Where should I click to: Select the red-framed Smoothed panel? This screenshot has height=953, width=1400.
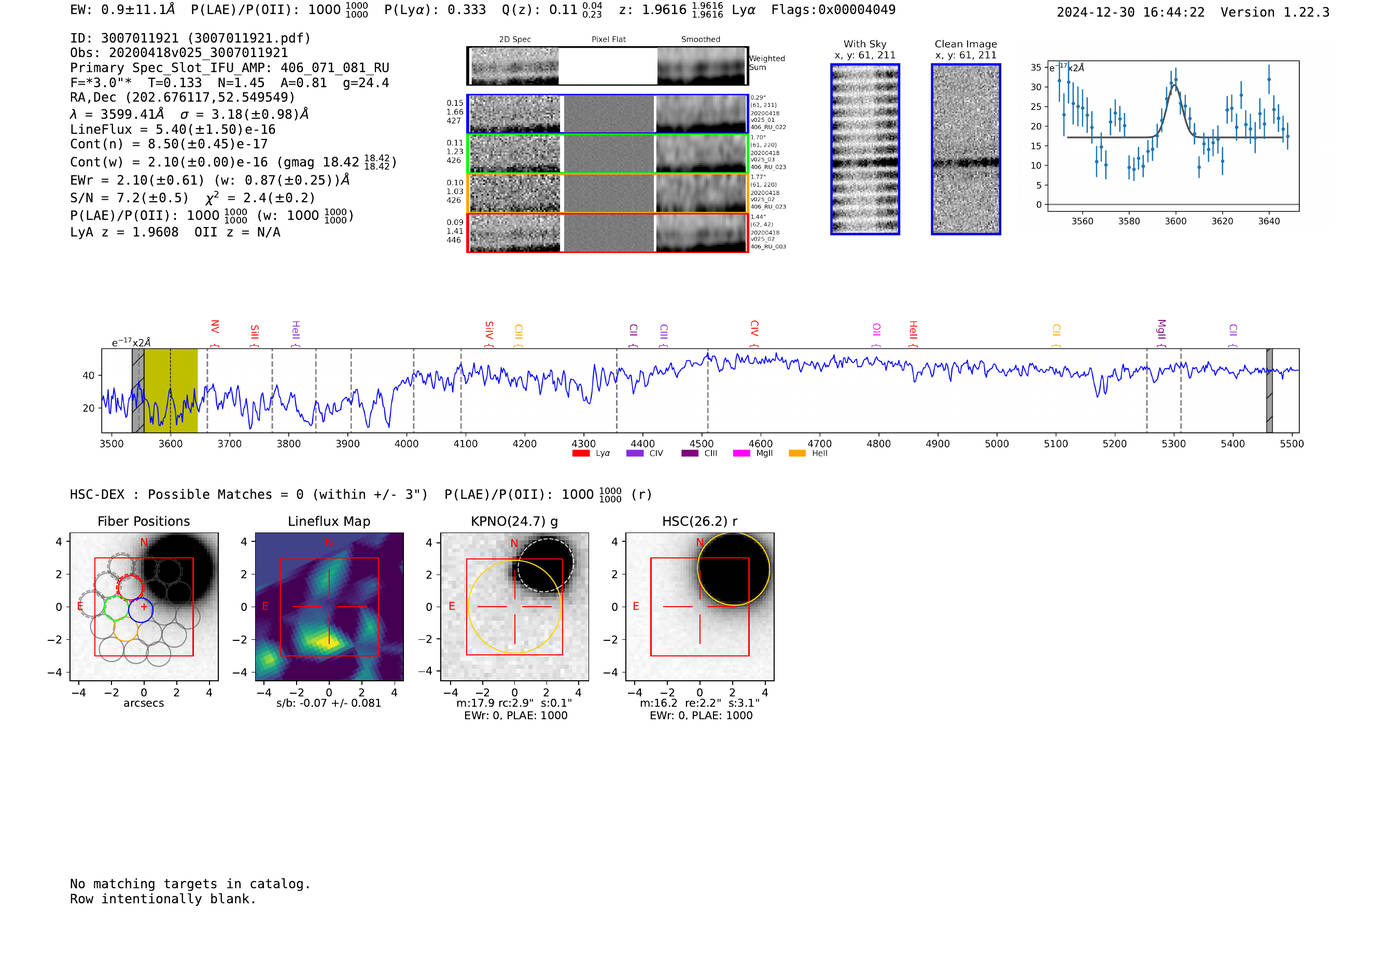(x=701, y=232)
